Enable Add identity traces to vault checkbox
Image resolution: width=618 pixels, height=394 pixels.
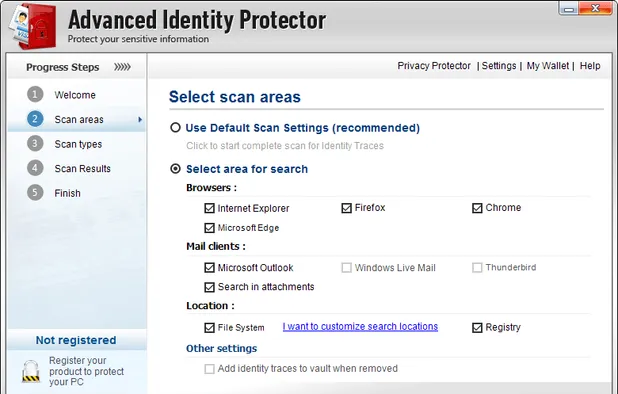(x=209, y=369)
